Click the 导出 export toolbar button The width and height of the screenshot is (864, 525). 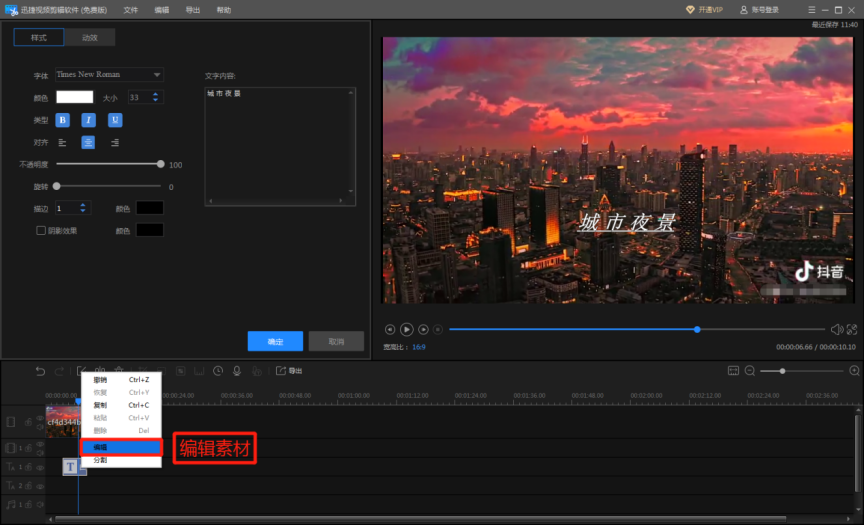tap(289, 371)
